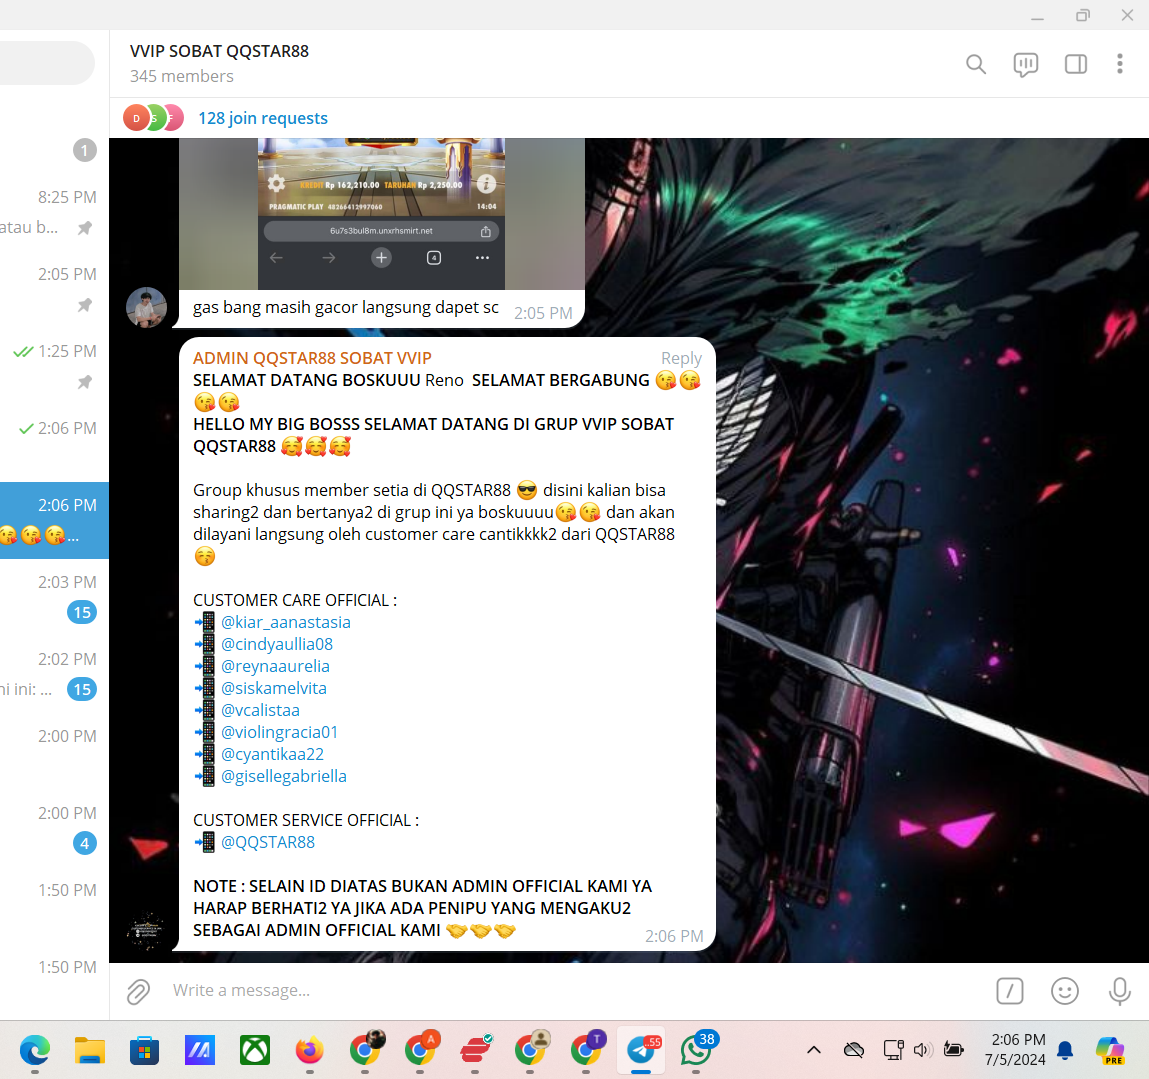Screen dimensions: 1149x1079
Task: Open the emoji picker smiley icon
Action: [x=1064, y=991]
